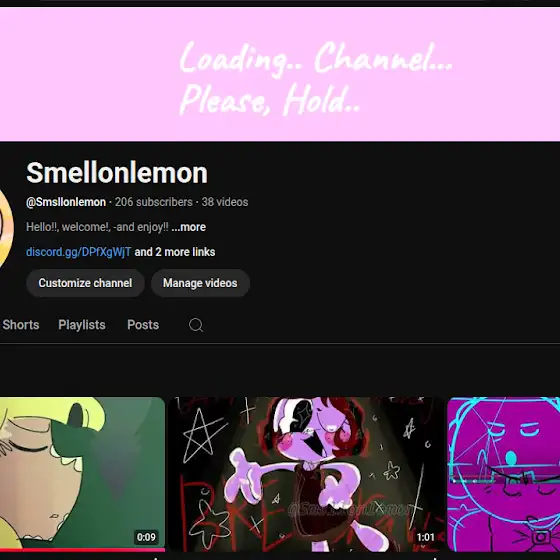Go to the Posts tab
Viewport: 560px width, 560px height.
[143, 325]
